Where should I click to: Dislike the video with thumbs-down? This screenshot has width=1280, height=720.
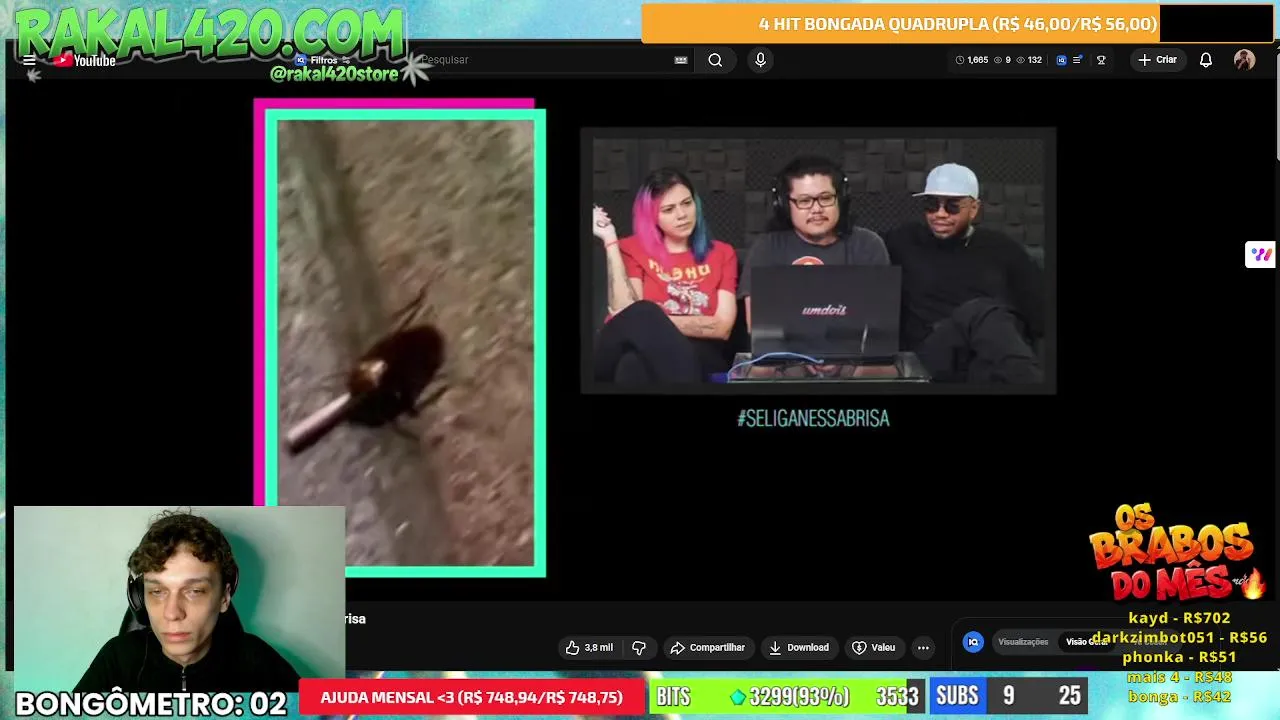click(639, 648)
